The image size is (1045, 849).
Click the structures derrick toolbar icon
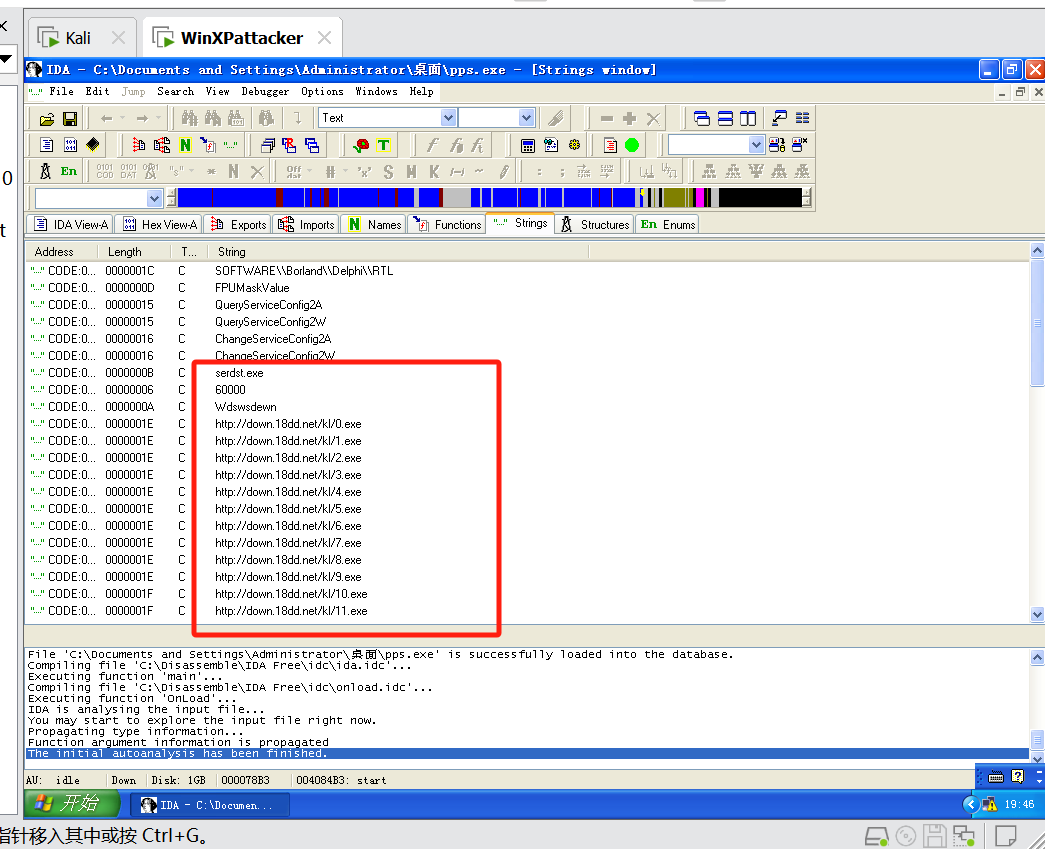pos(45,172)
